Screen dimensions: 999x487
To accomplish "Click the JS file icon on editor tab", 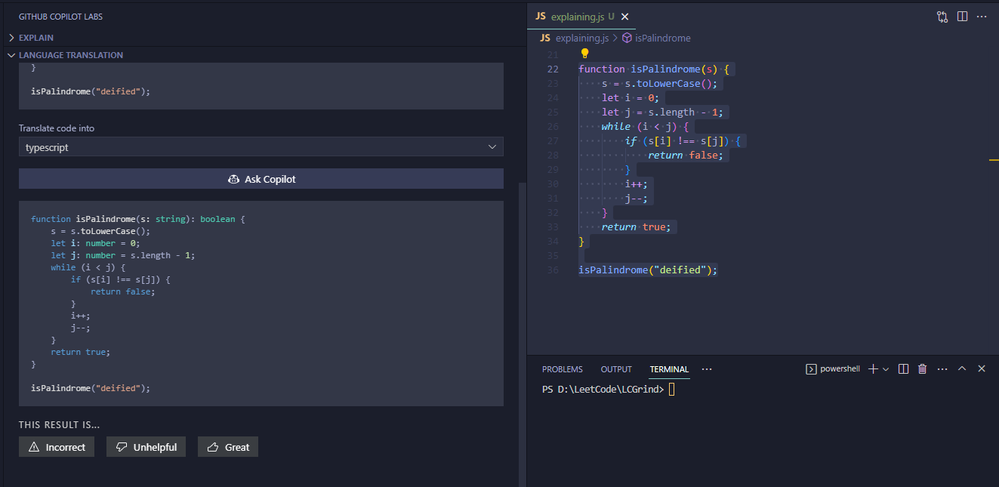I will tap(540, 17).
